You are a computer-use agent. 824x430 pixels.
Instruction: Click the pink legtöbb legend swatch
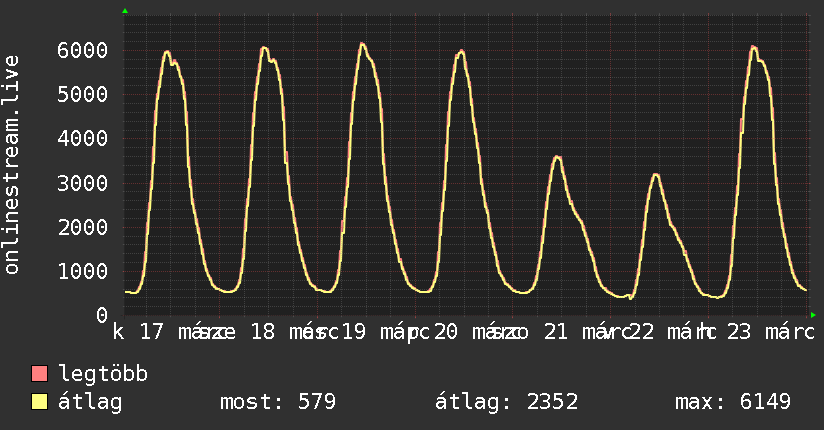[39, 374]
